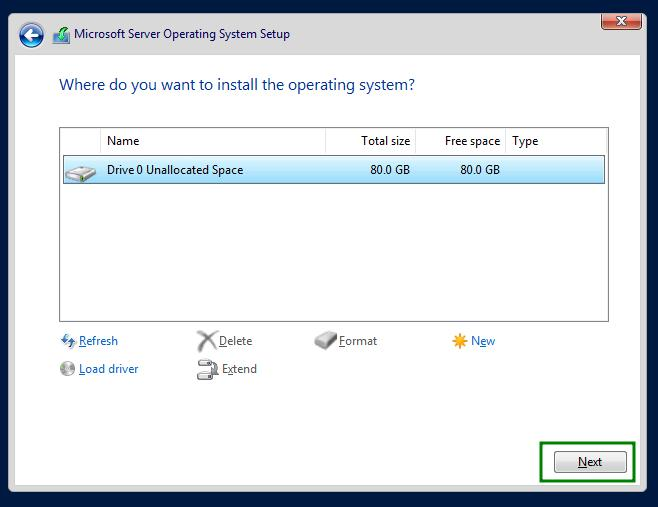The height and width of the screenshot is (507, 658).
Task: Open the Load driver link
Action: point(109,369)
